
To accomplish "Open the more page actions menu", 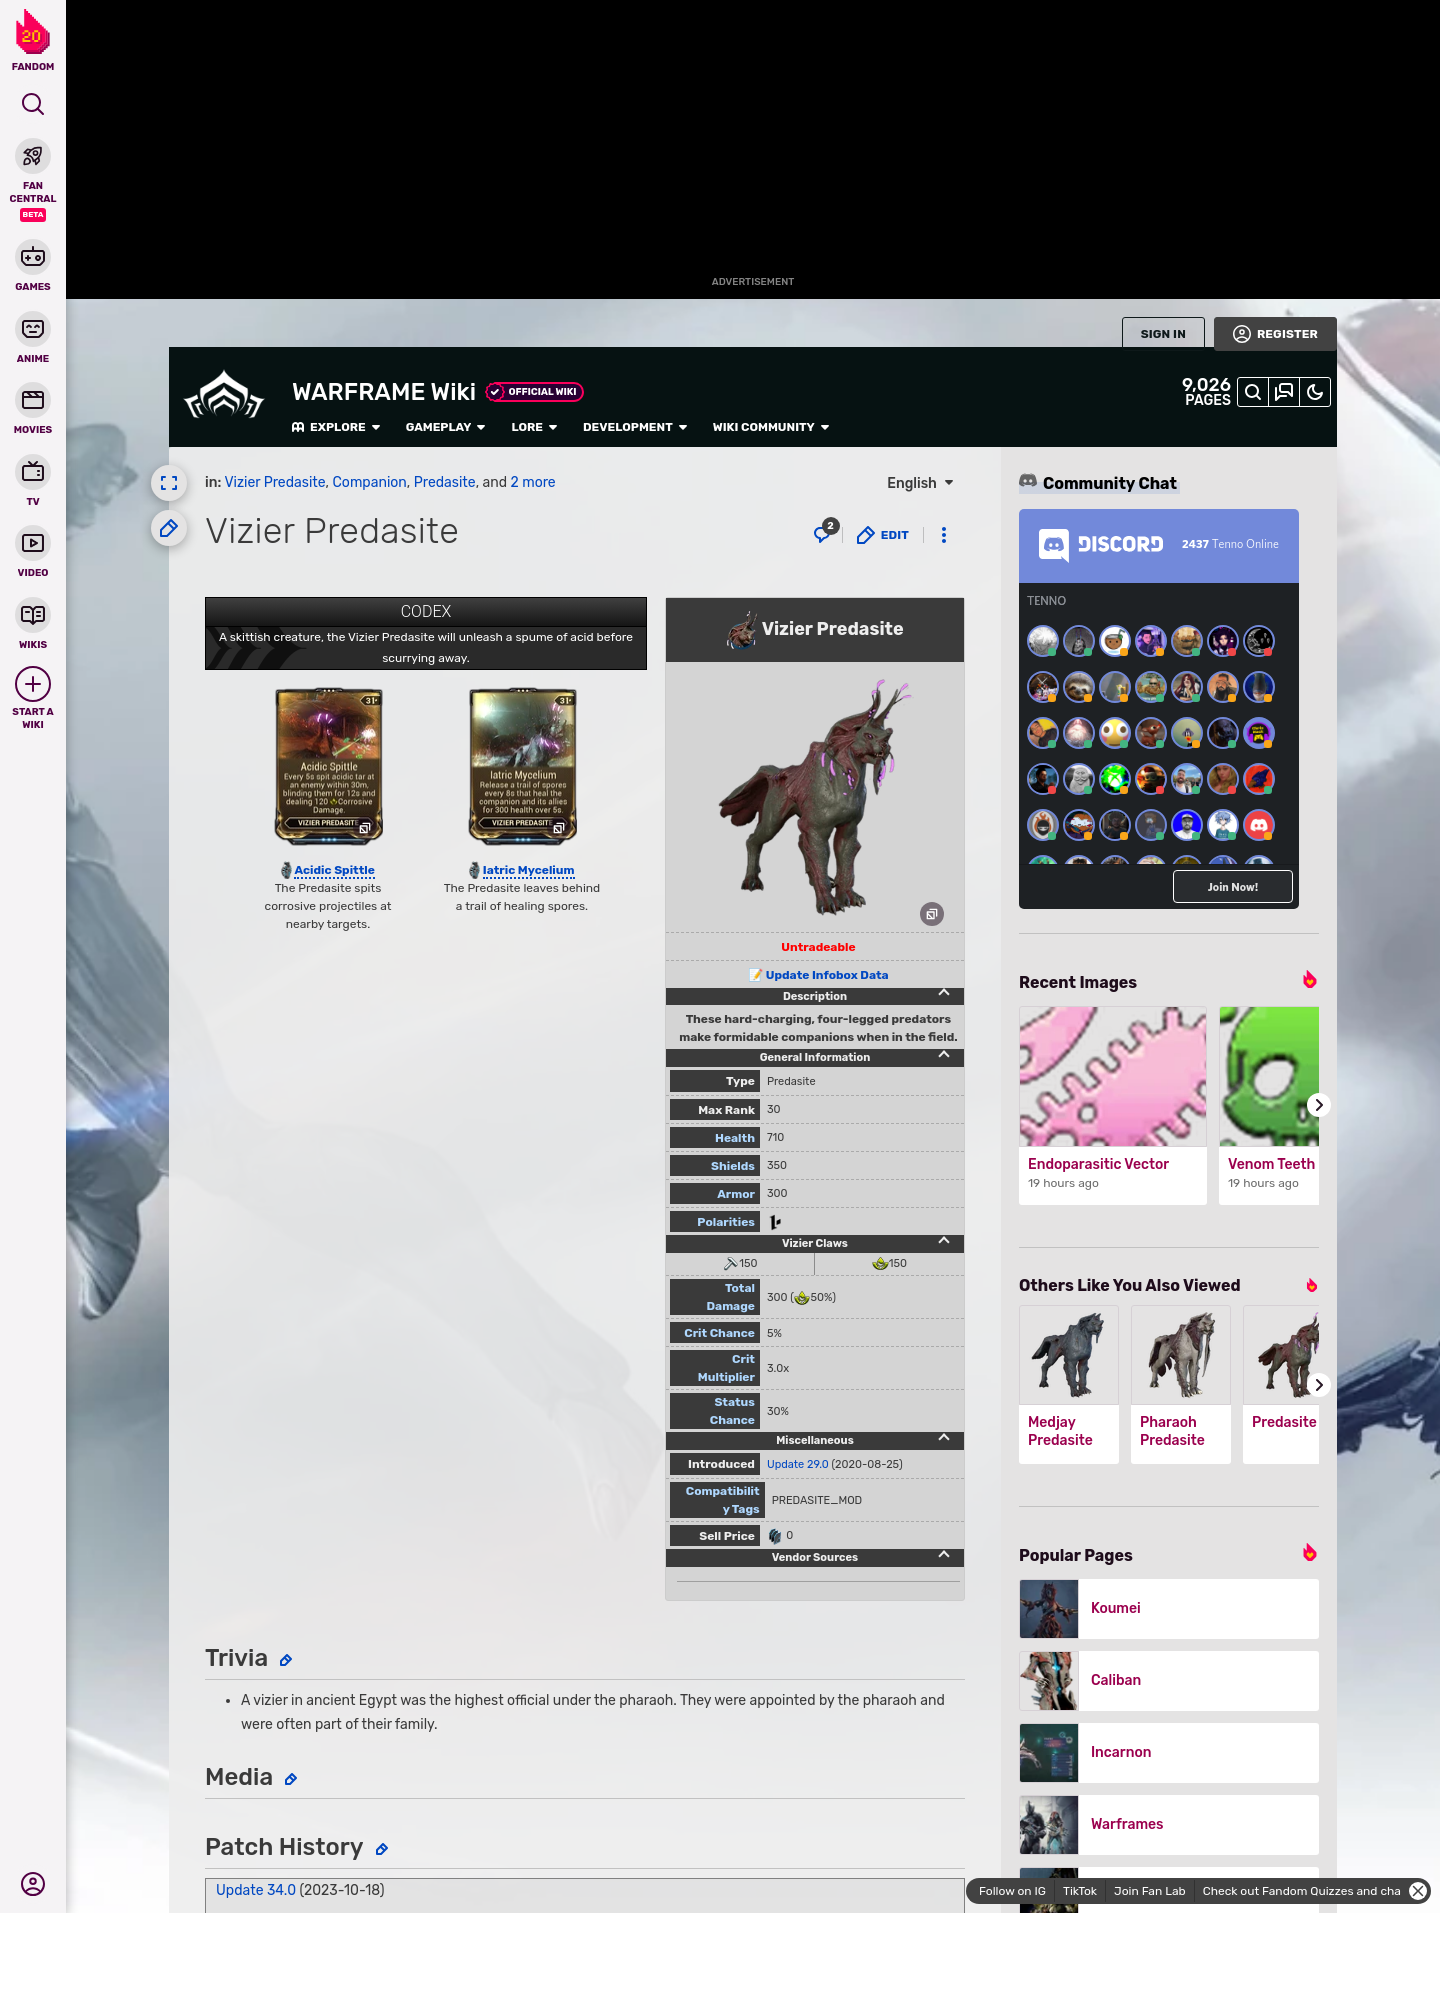I will (944, 535).
